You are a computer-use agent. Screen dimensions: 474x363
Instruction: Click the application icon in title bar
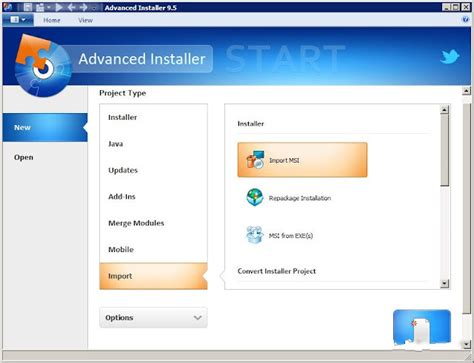tap(7, 7)
